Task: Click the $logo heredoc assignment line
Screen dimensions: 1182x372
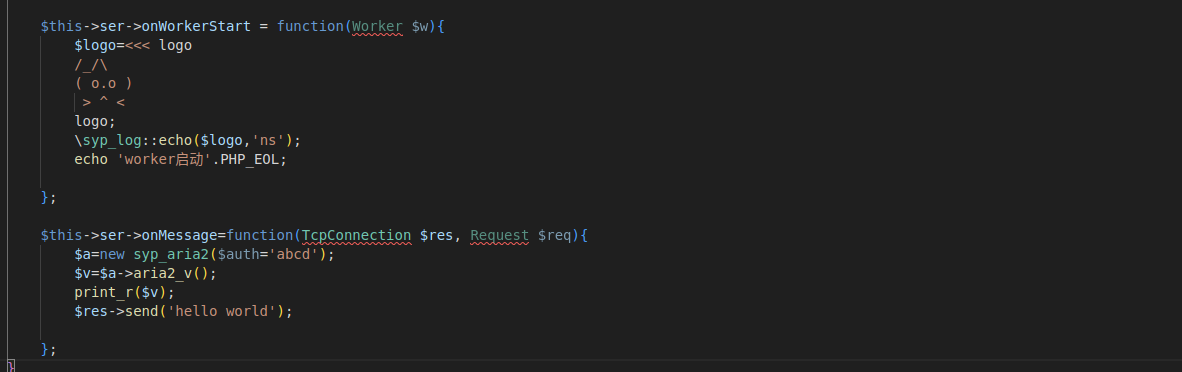Action: coord(133,45)
